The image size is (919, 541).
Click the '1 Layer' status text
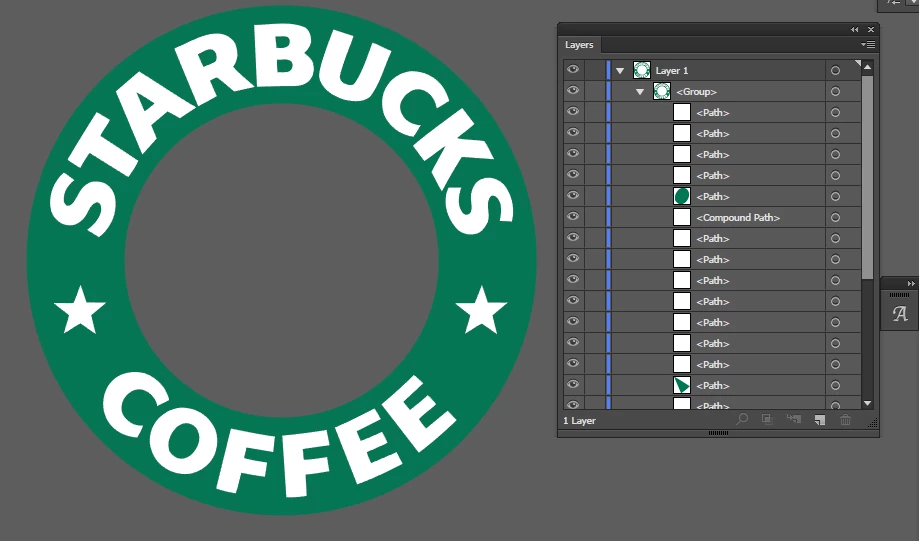[x=579, y=421]
